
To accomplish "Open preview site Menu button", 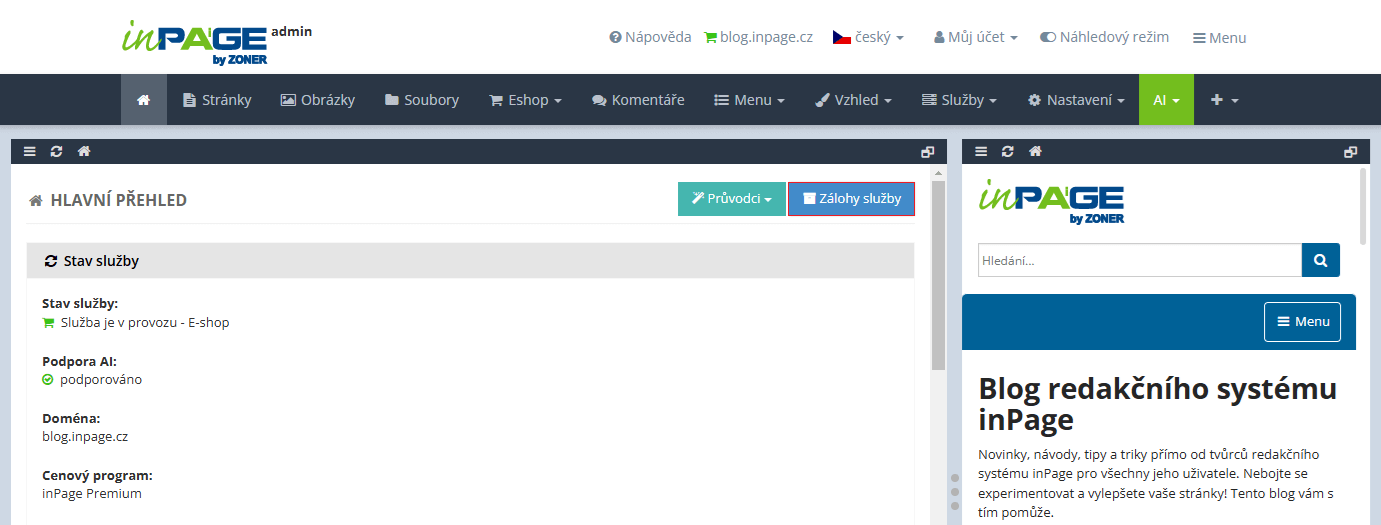I will 1302,322.
